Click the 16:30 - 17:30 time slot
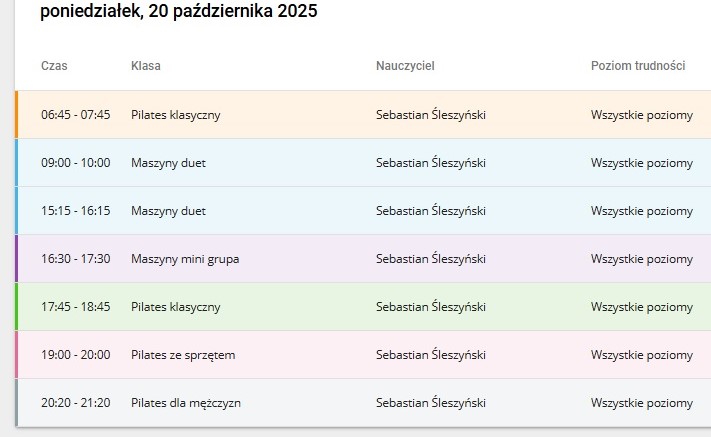The width and height of the screenshot is (711, 437). (x=75, y=259)
